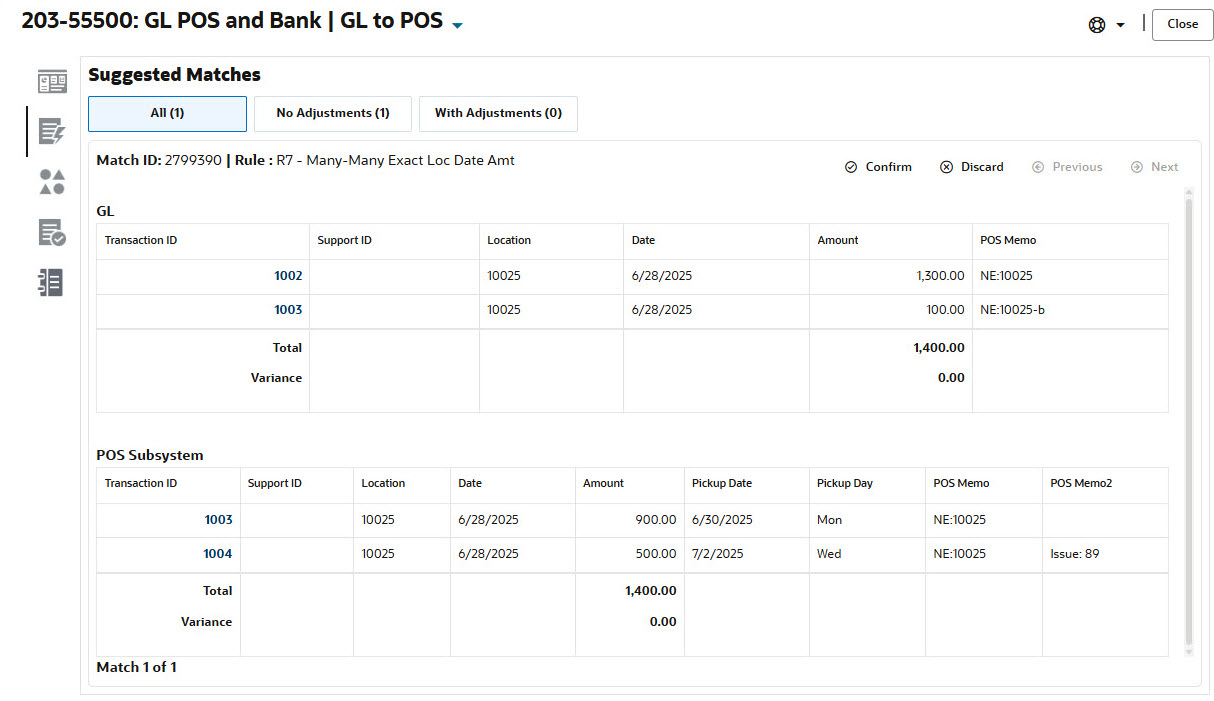Expand the help menu dropdown arrow
This screenshot has height=701, width=1214.
point(1120,25)
